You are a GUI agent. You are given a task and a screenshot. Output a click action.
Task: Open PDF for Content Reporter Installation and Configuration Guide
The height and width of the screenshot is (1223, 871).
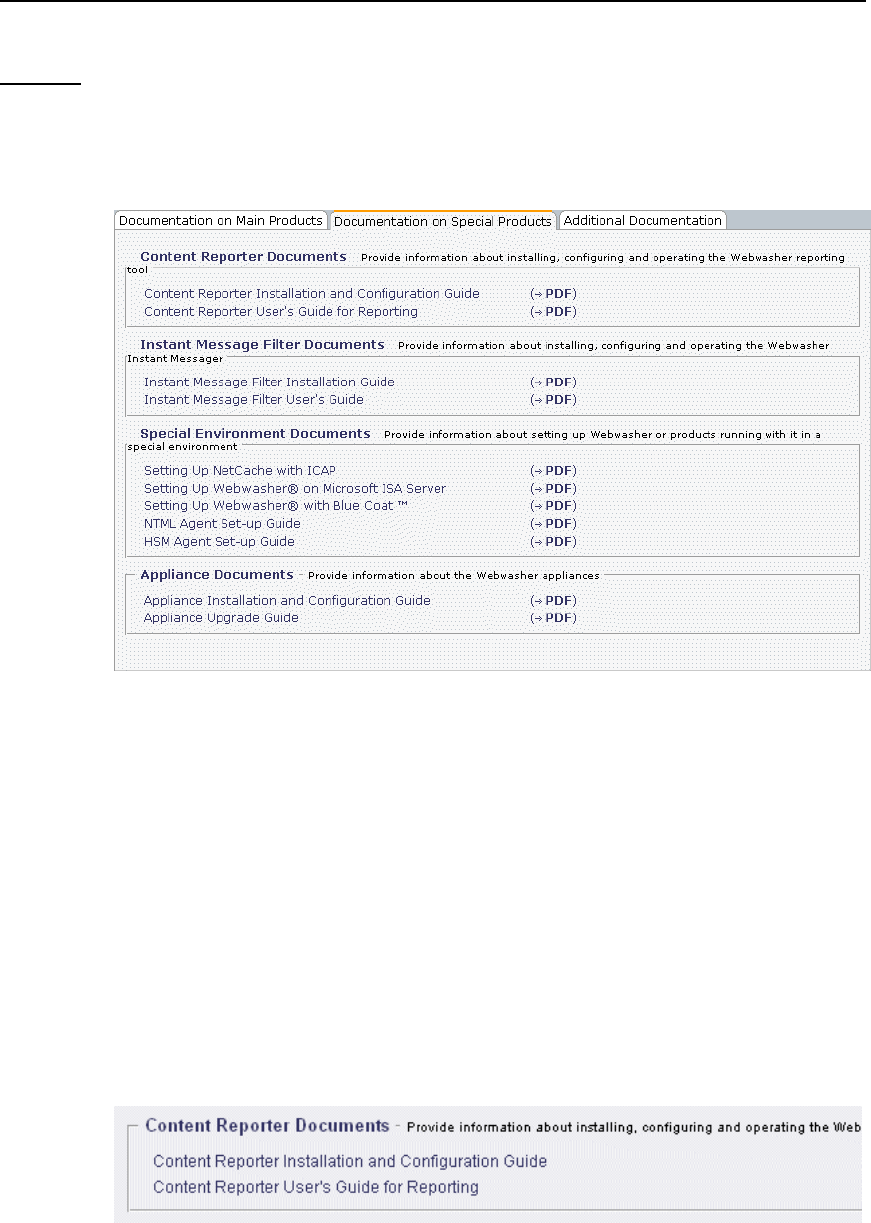pyautogui.click(x=553, y=294)
